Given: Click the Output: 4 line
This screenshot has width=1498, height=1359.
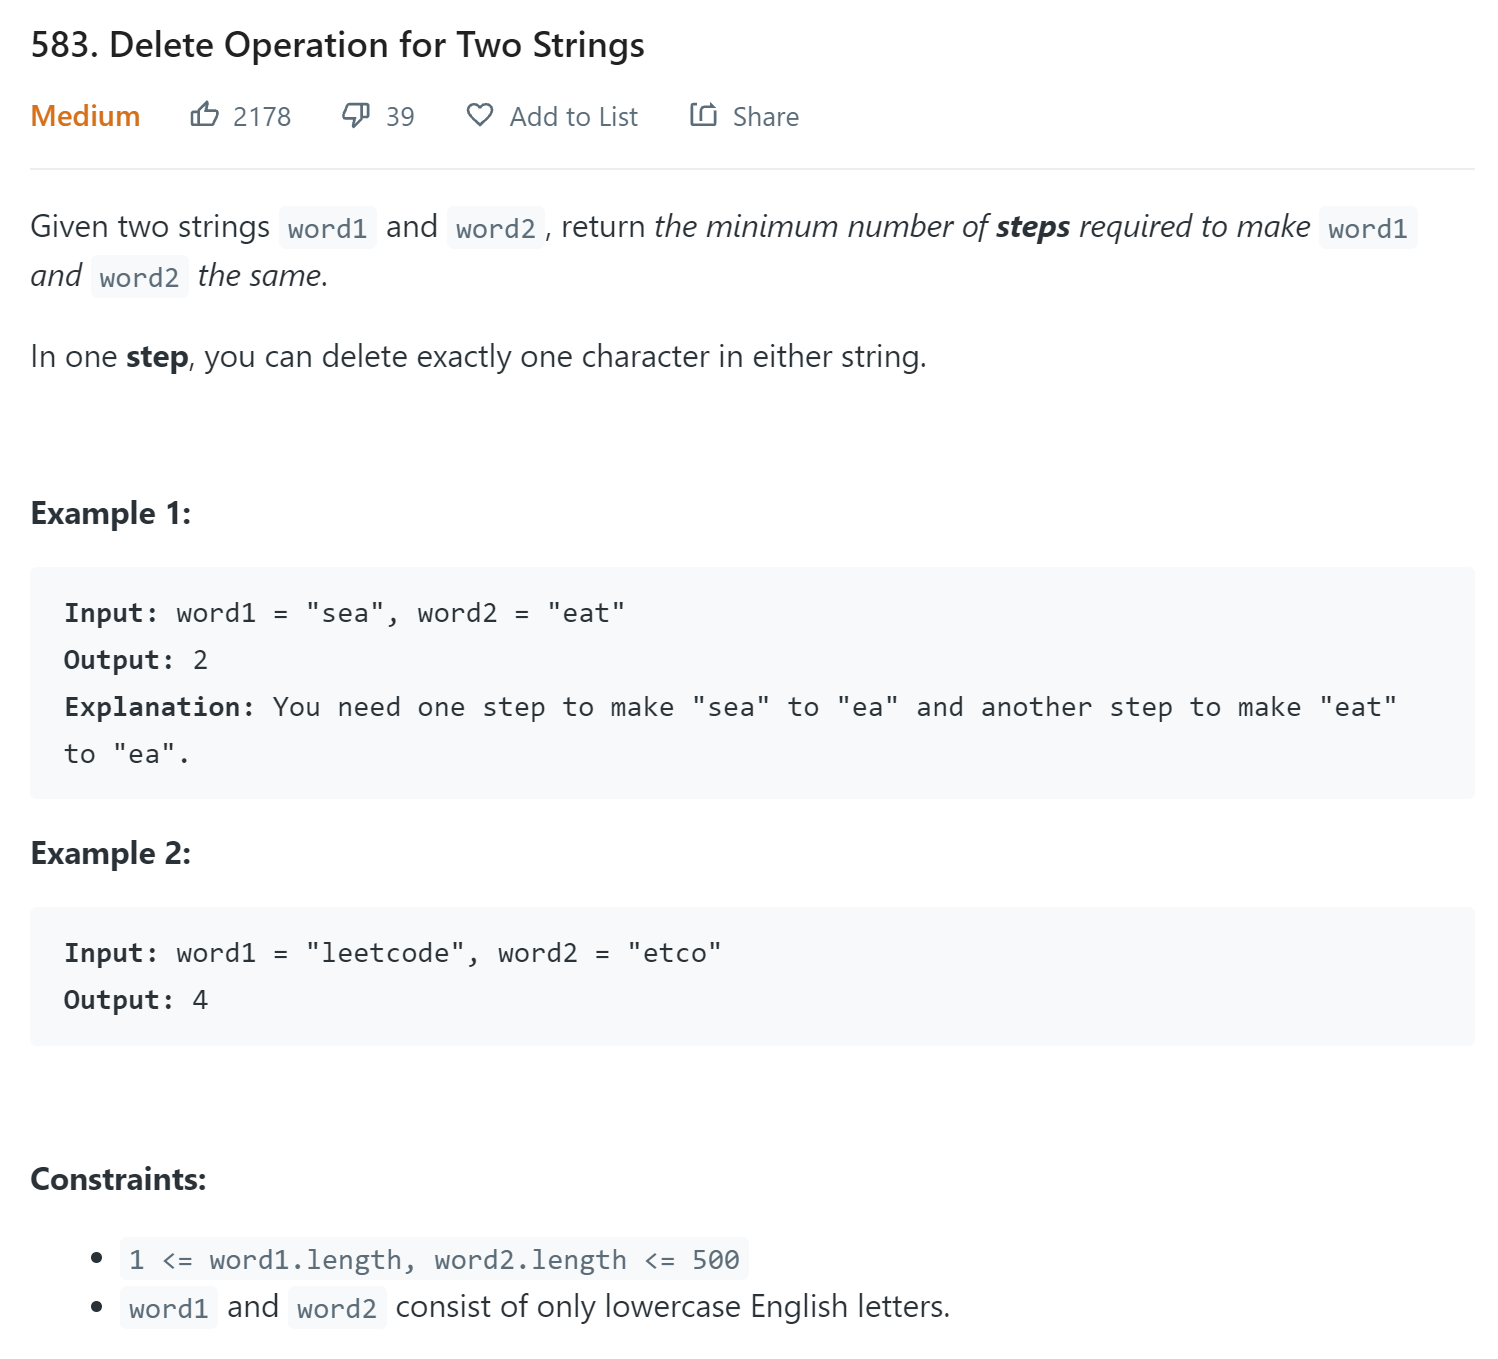Looking at the screenshot, I should [x=136, y=1000].
